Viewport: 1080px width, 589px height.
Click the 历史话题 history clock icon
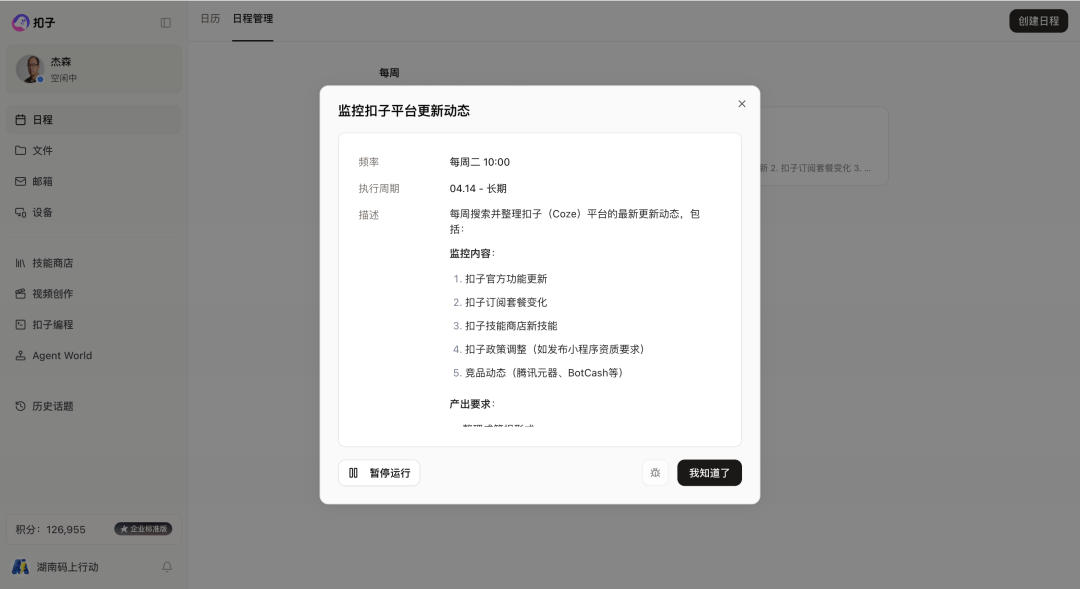point(21,406)
